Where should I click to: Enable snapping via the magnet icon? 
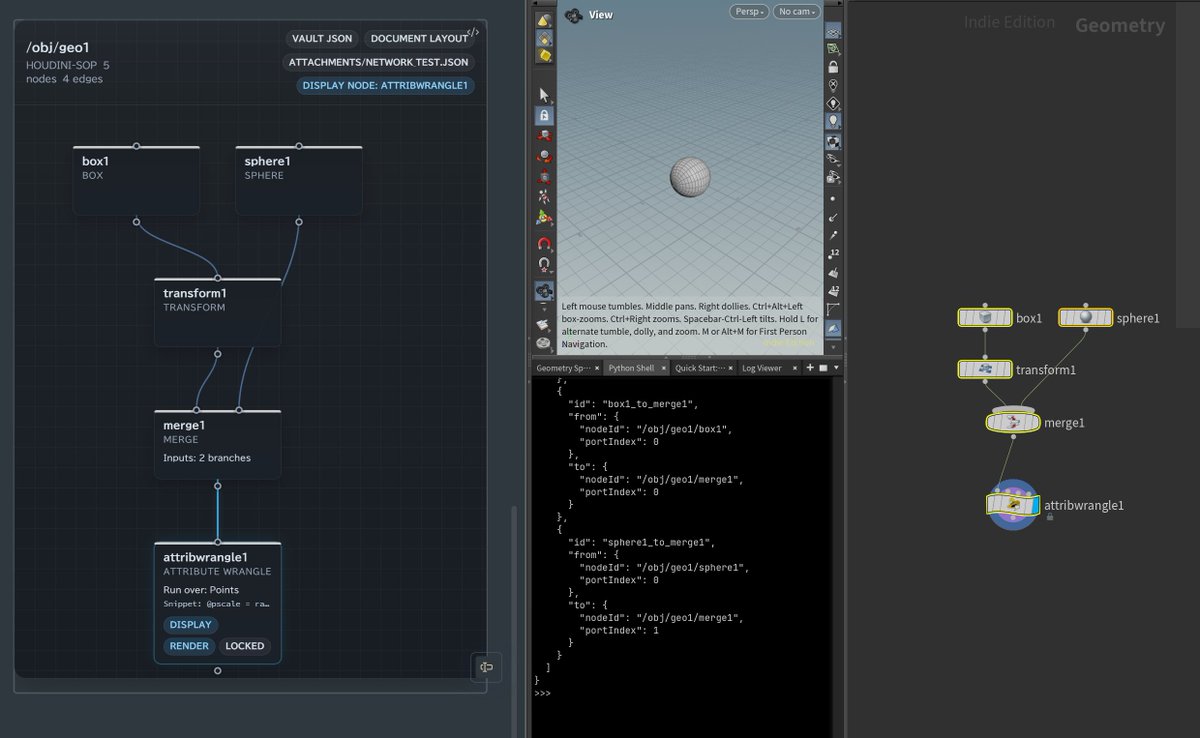(x=545, y=241)
